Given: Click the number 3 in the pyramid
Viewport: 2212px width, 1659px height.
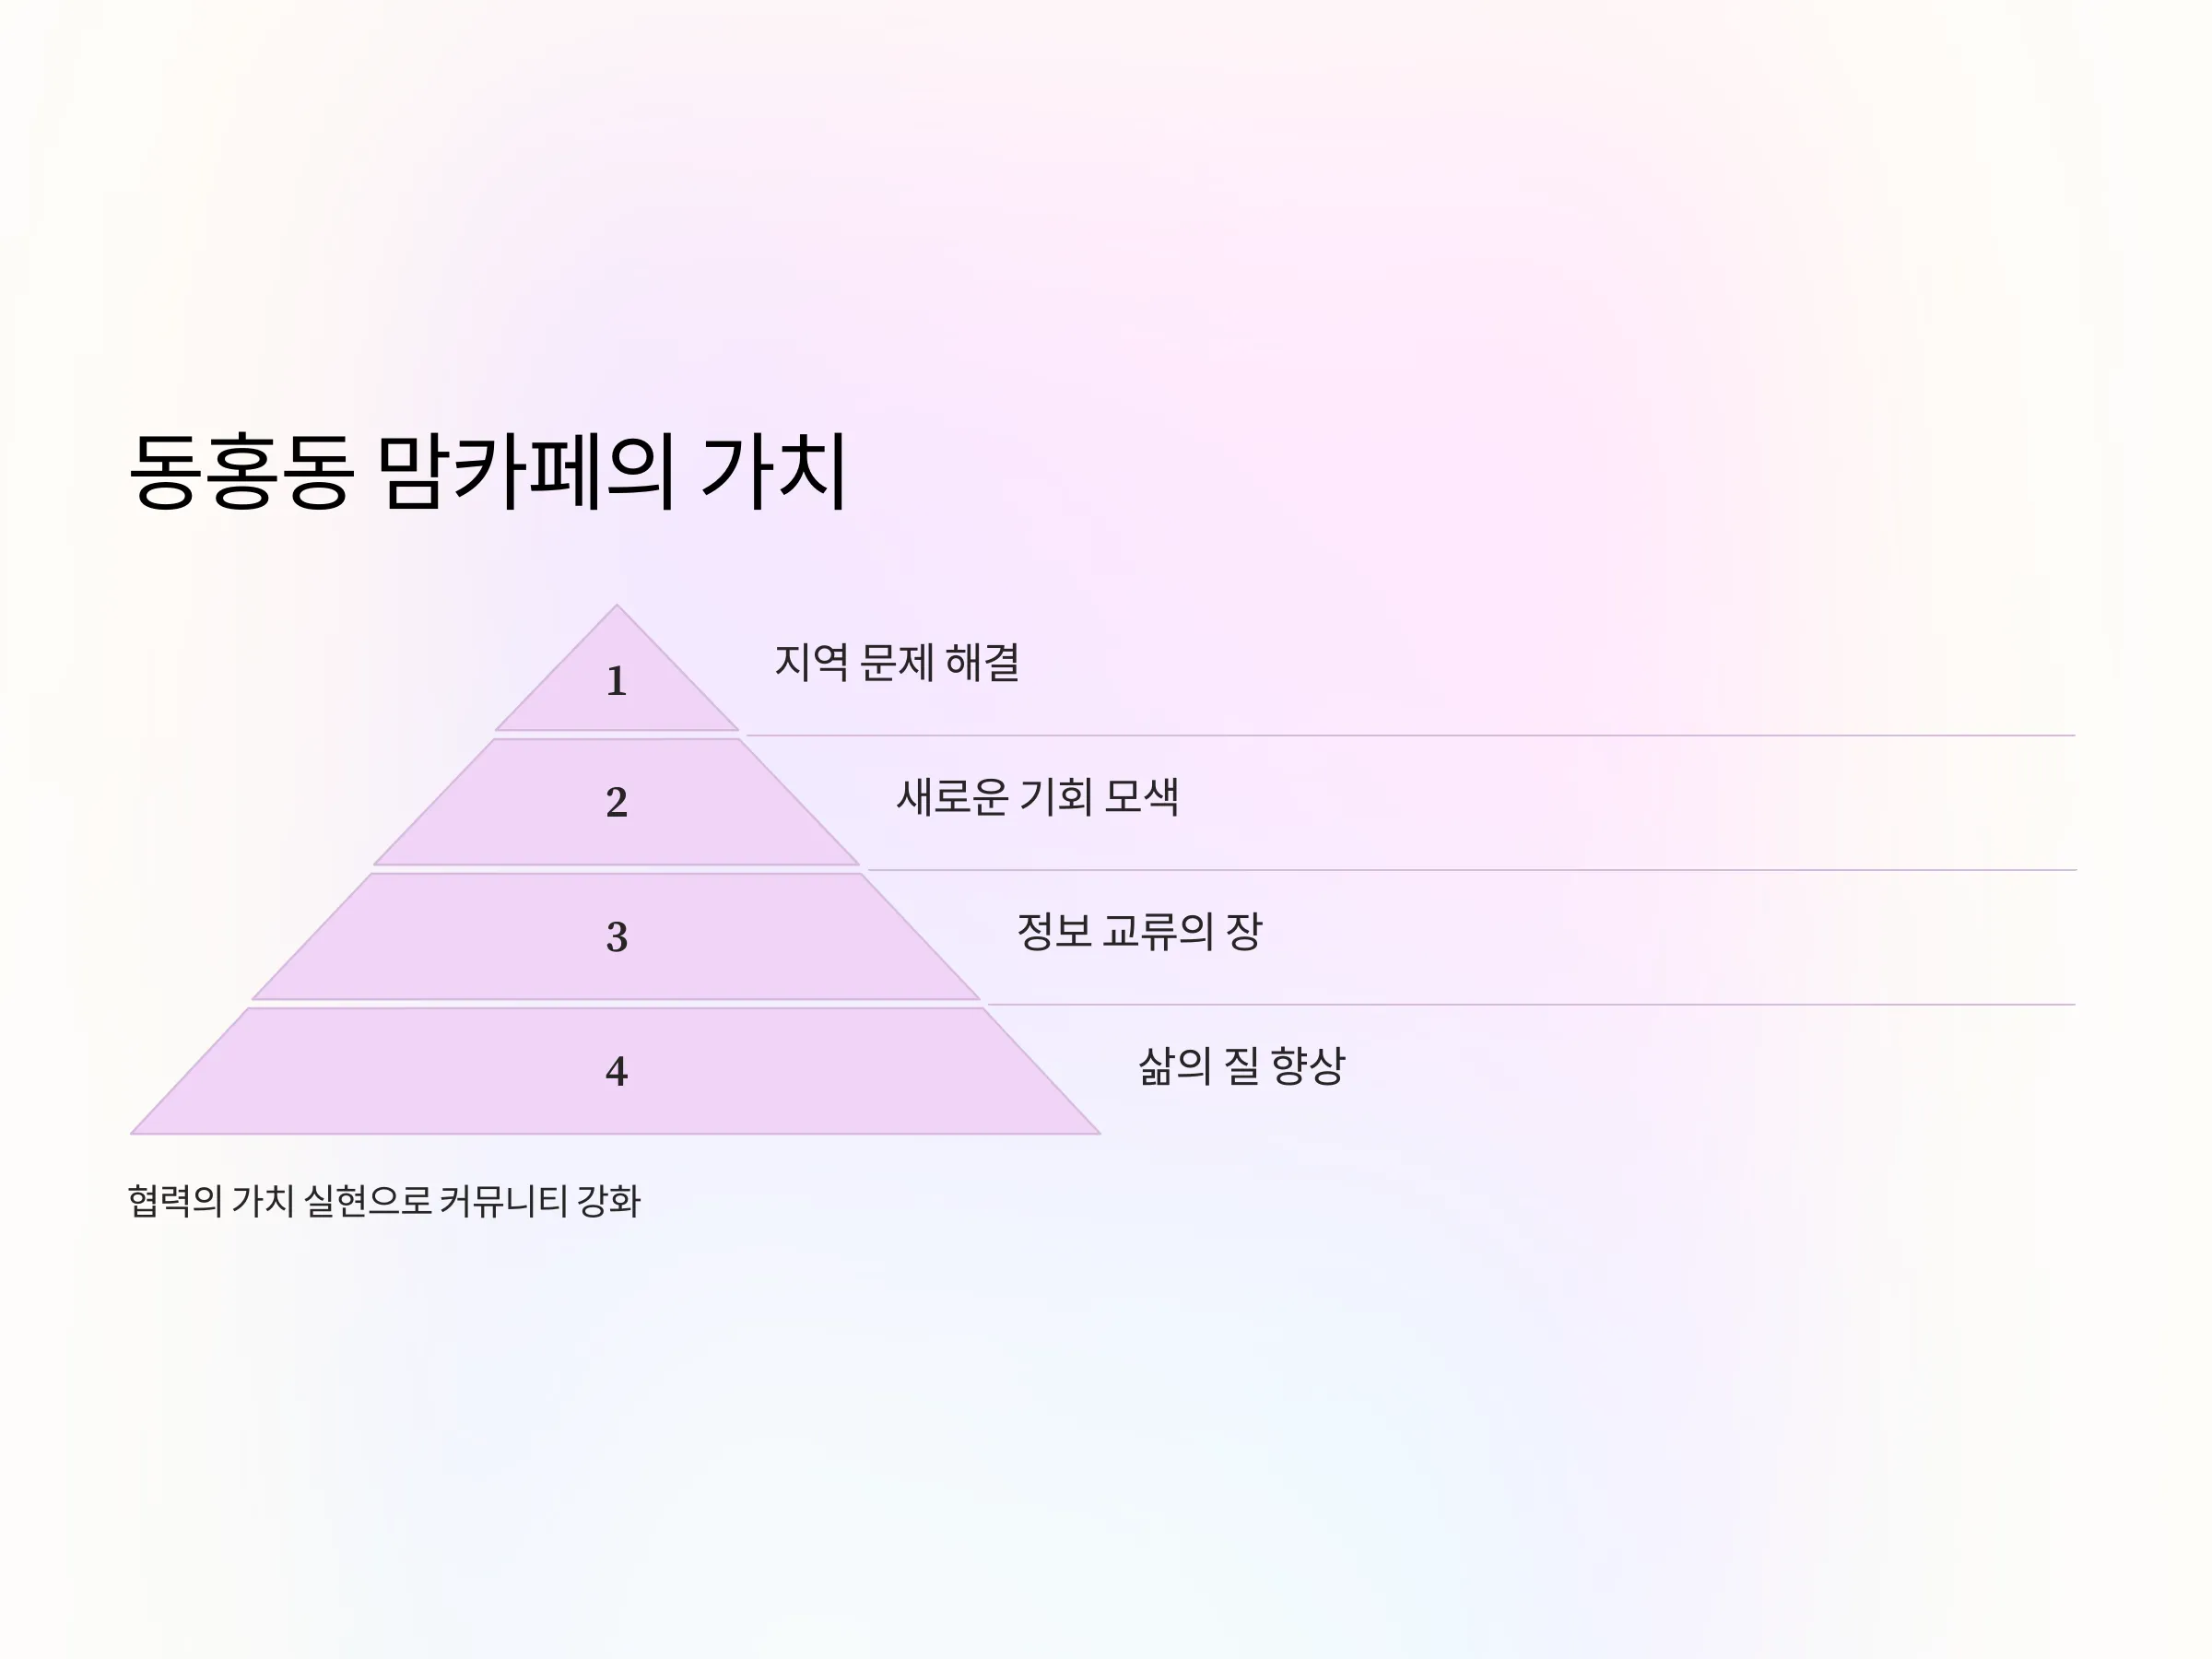Looking at the screenshot, I should coord(617,937).
